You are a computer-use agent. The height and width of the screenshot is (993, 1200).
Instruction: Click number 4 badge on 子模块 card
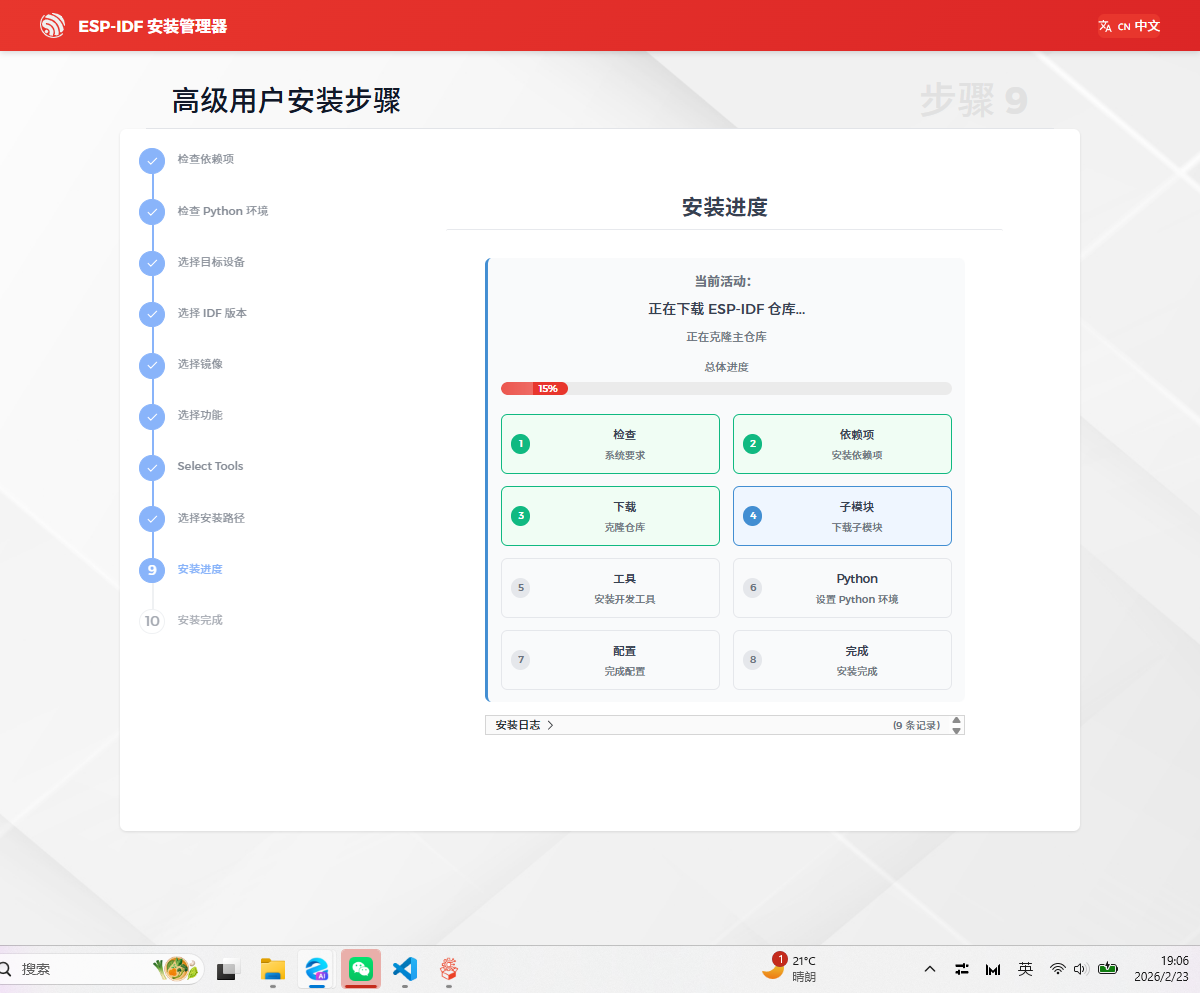(753, 516)
